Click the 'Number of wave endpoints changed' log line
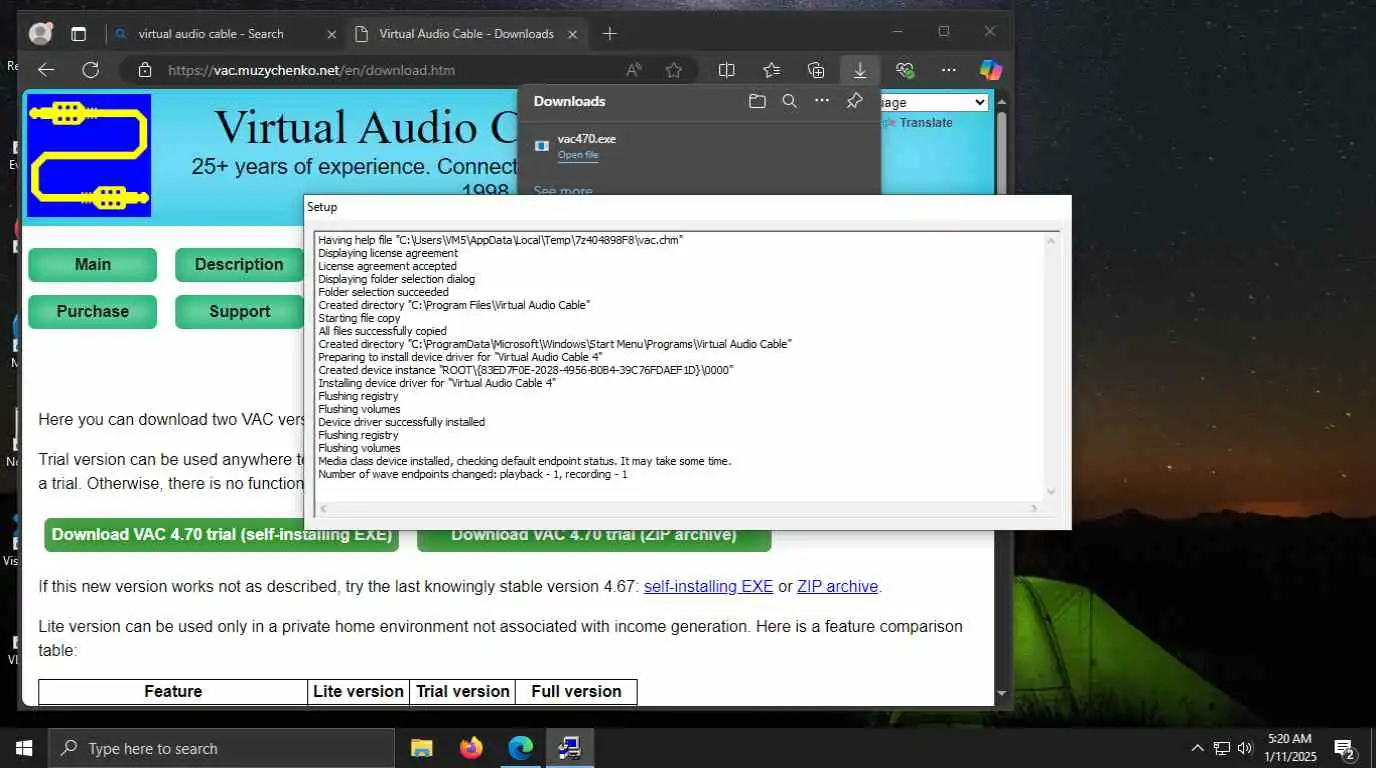1376x768 pixels. click(472, 474)
